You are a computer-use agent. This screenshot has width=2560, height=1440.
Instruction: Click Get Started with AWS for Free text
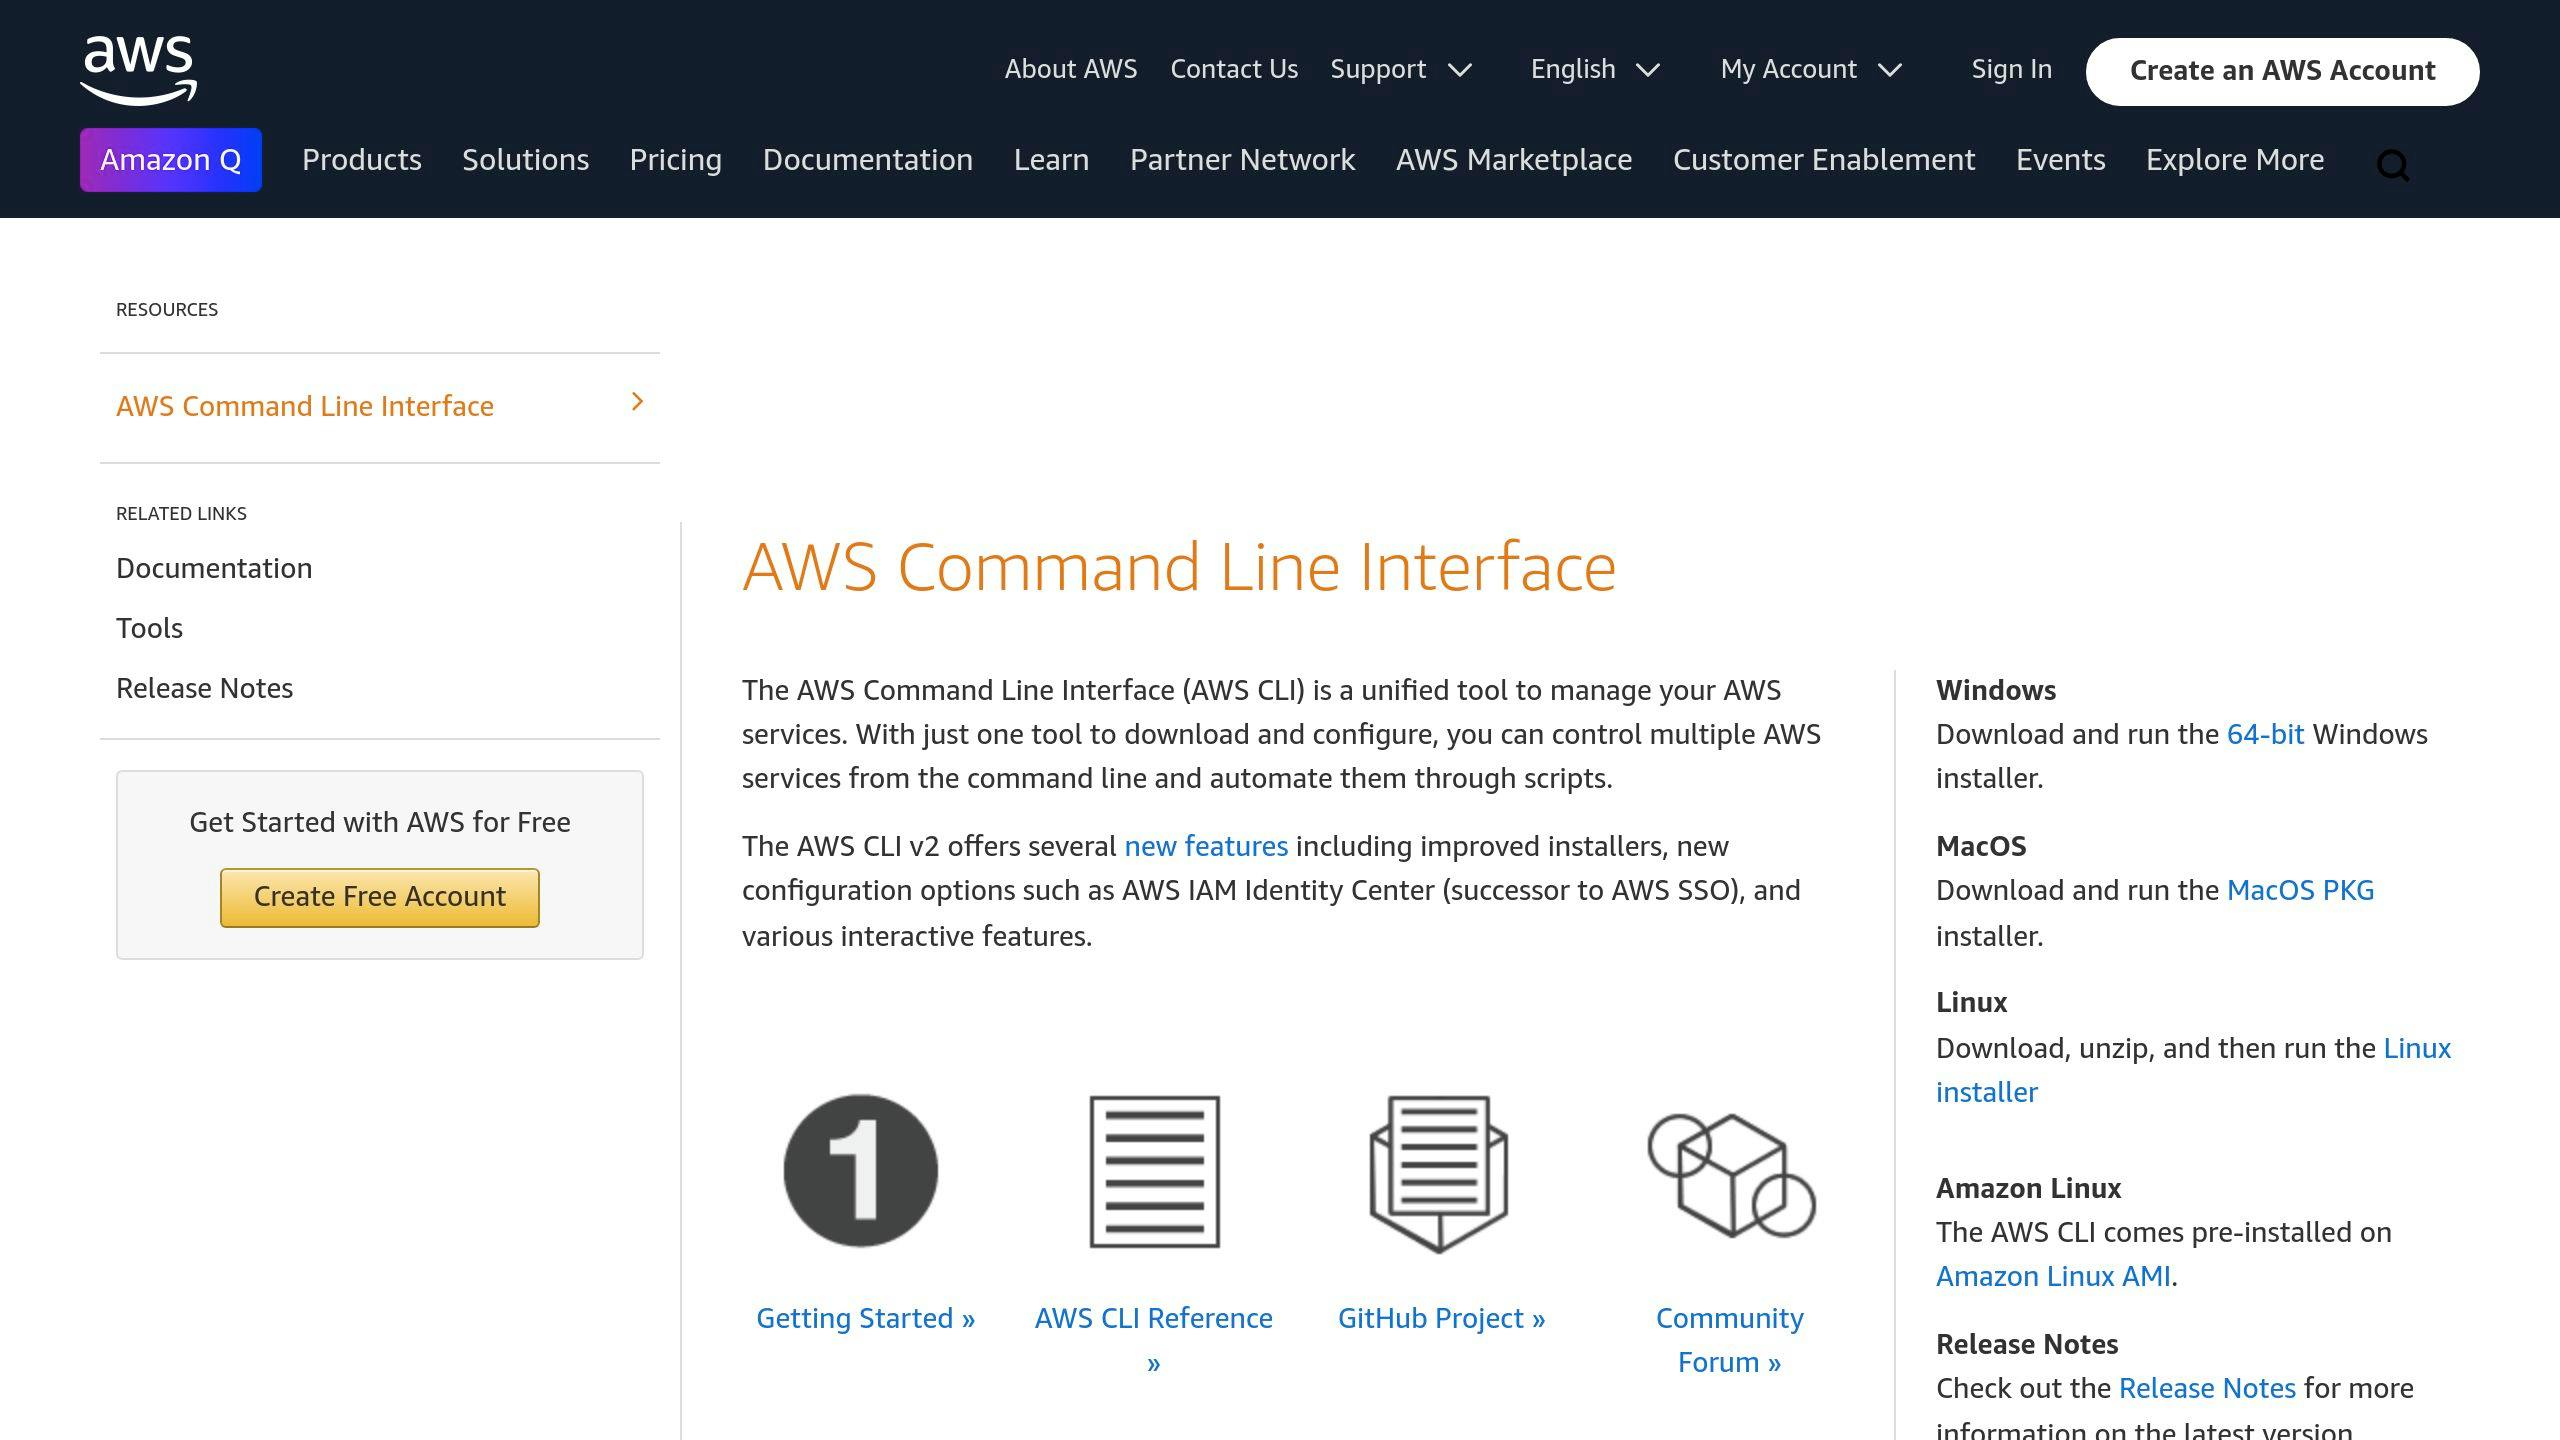point(380,822)
